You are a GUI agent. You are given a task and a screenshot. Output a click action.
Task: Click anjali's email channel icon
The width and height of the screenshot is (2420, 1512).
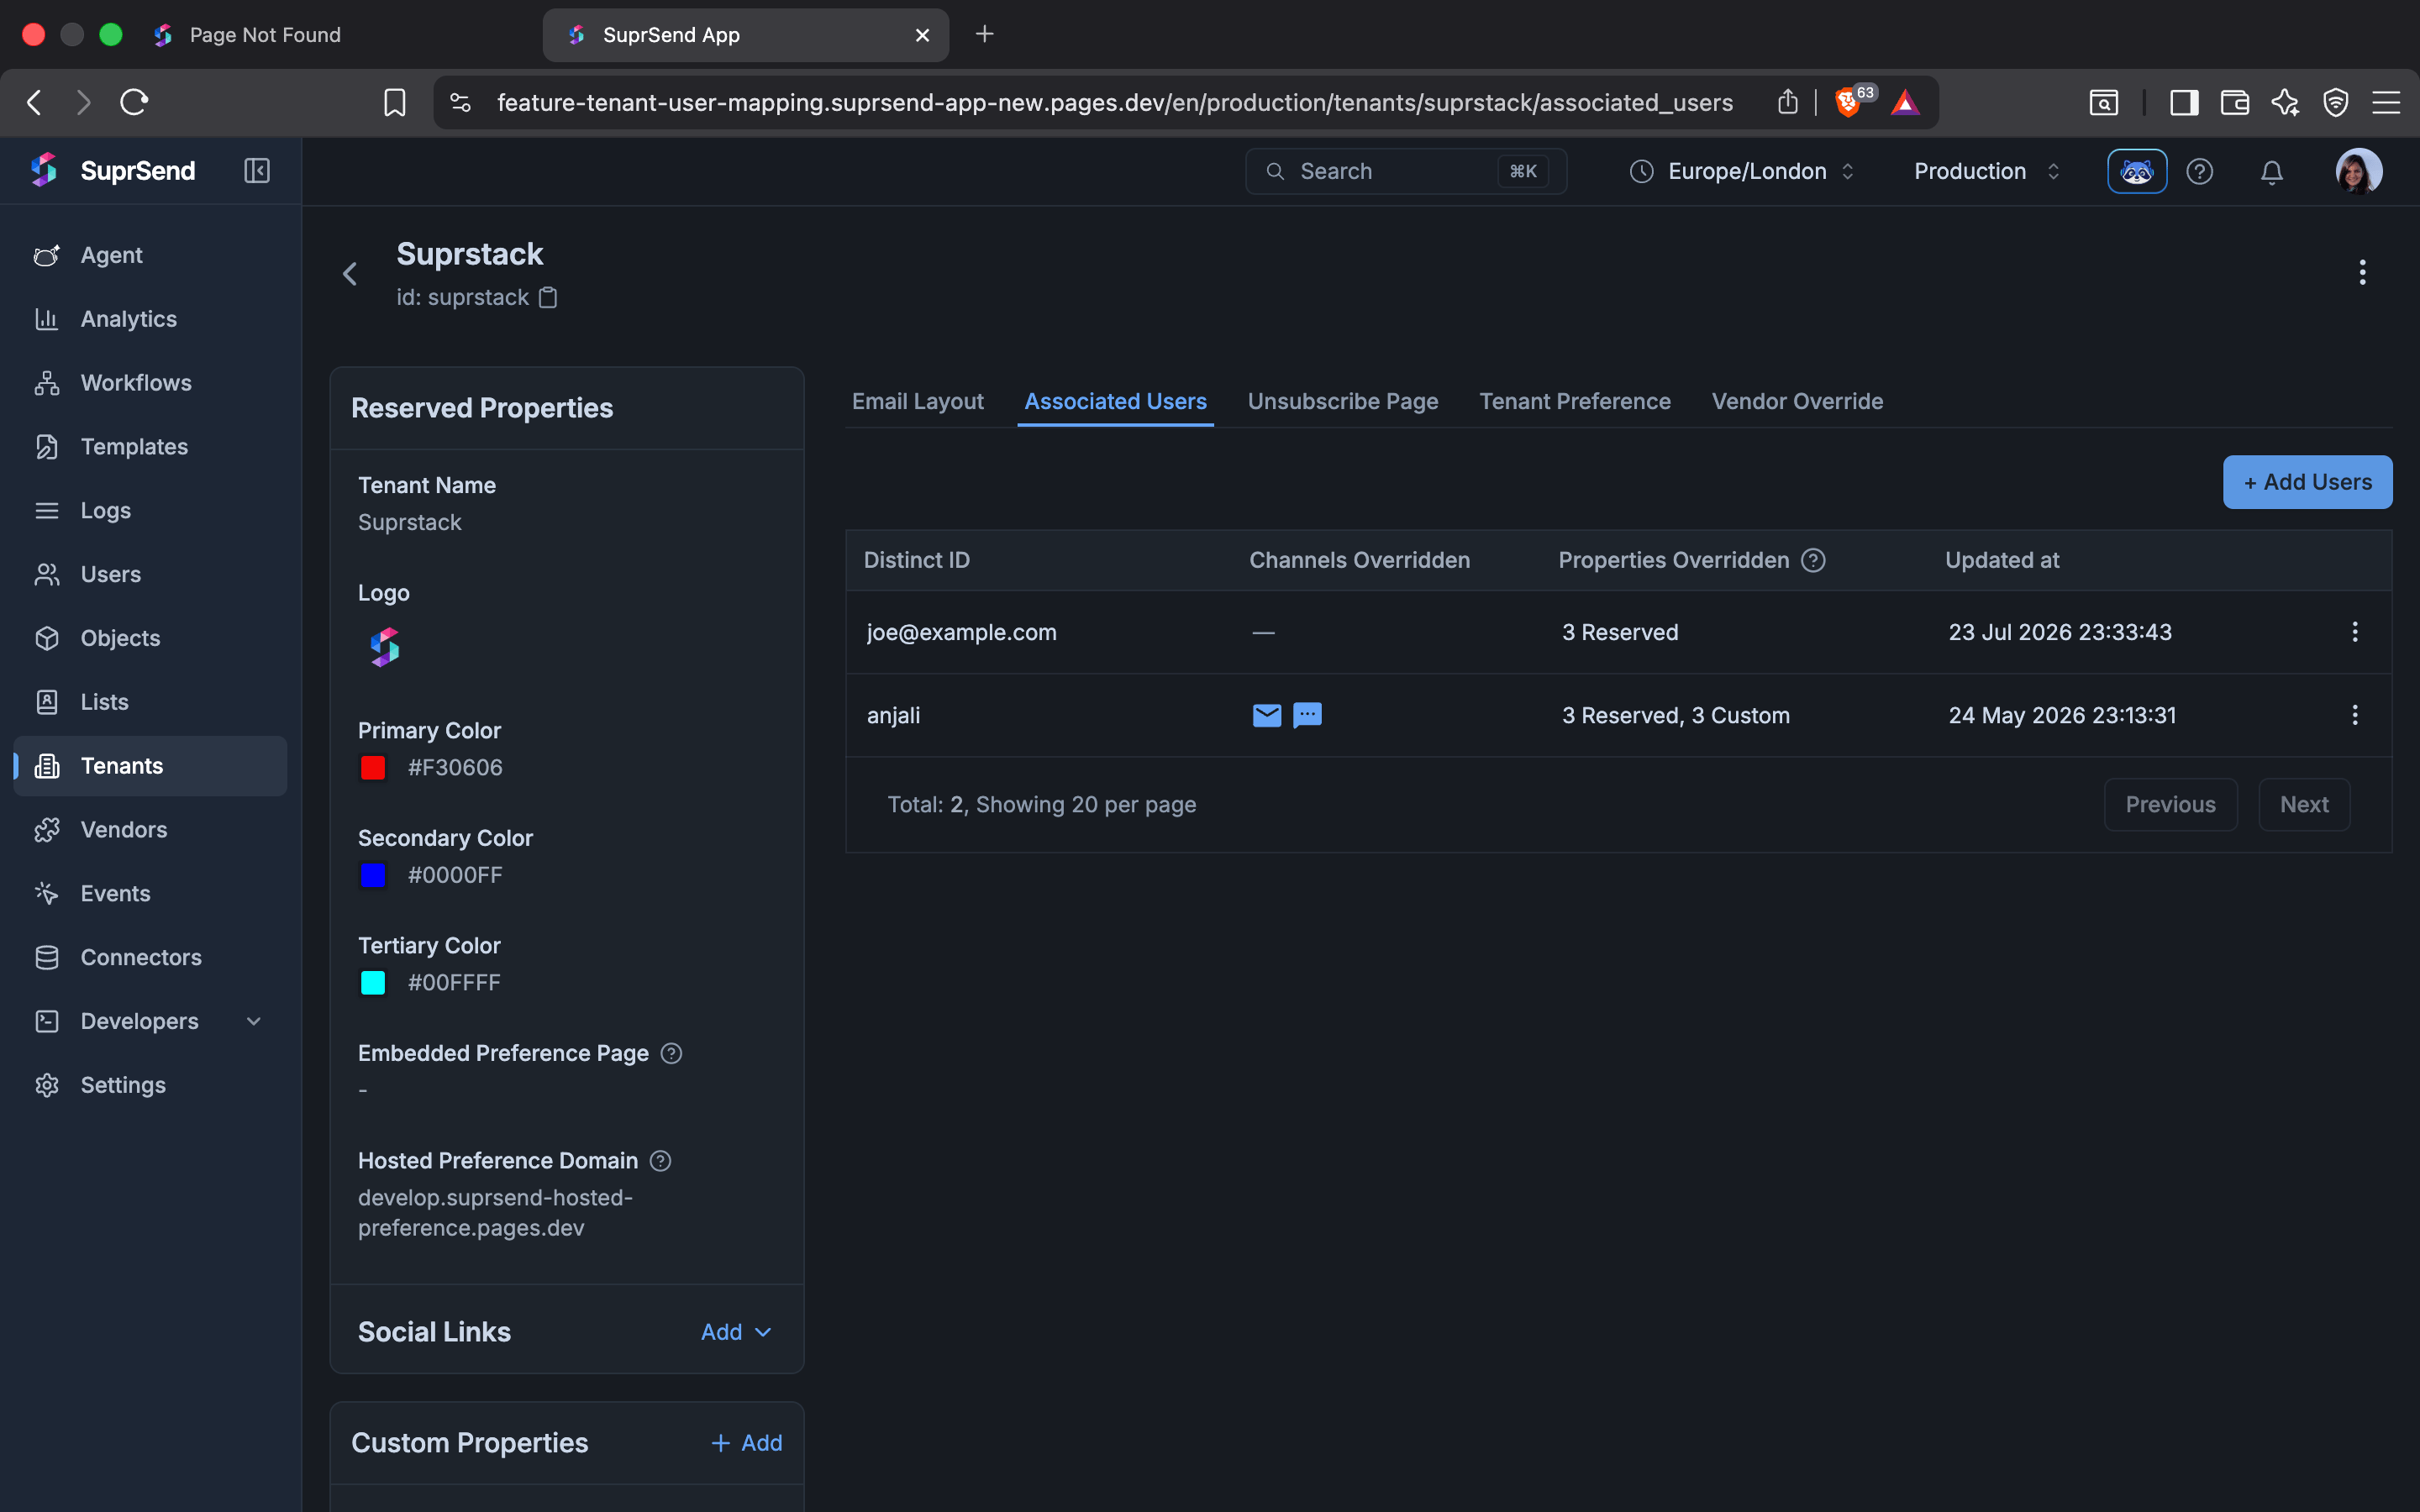[1267, 715]
